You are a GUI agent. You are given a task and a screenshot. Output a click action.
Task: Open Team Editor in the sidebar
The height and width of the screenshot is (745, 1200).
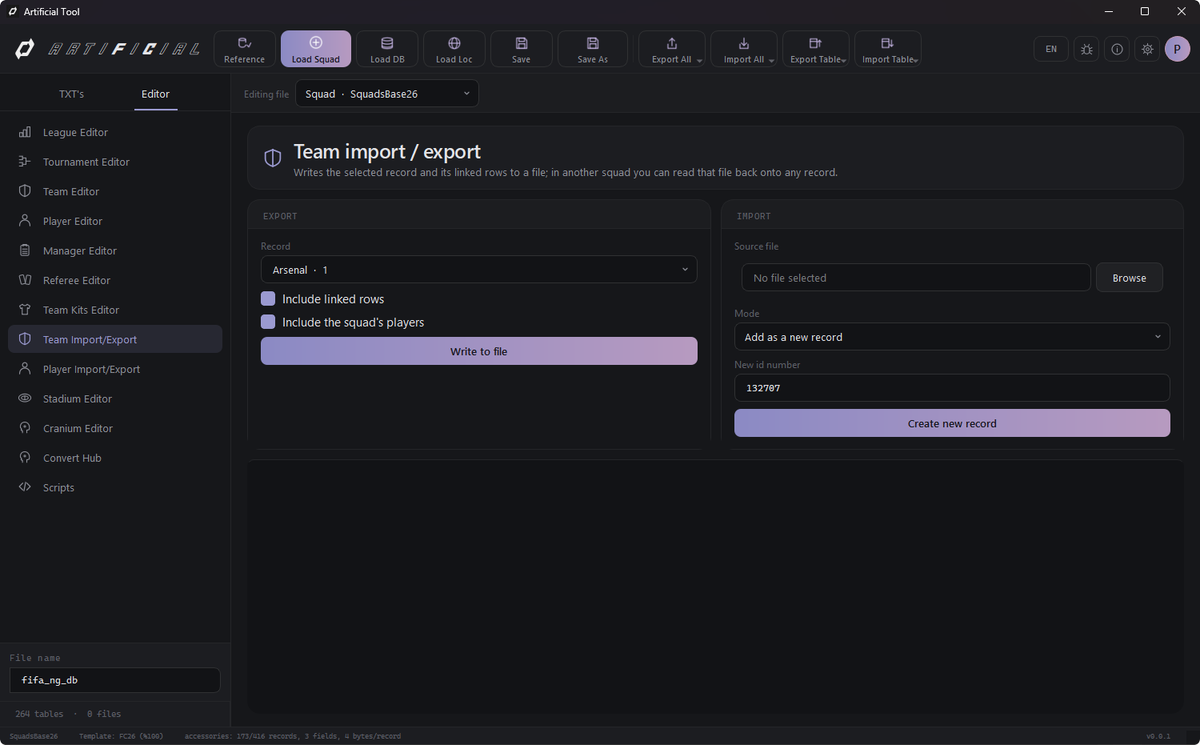tap(115, 191)
